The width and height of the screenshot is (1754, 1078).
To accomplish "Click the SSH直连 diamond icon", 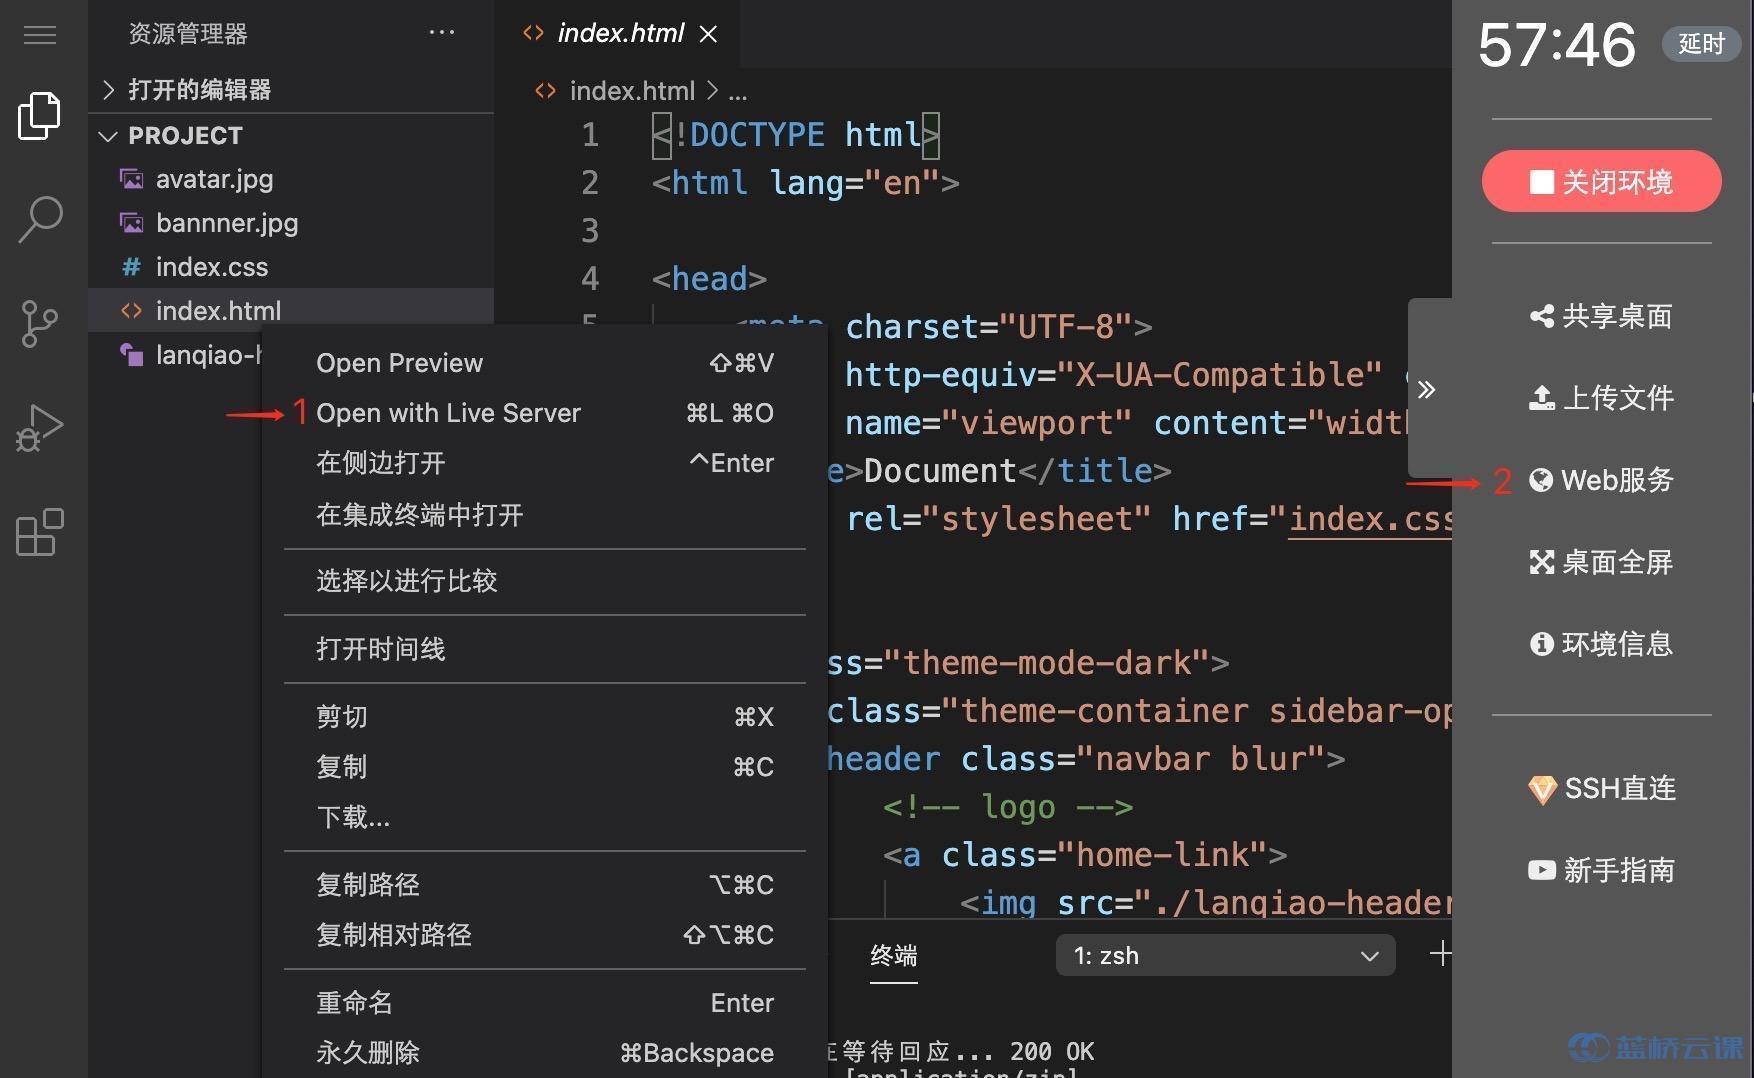I will point(1542,789).
